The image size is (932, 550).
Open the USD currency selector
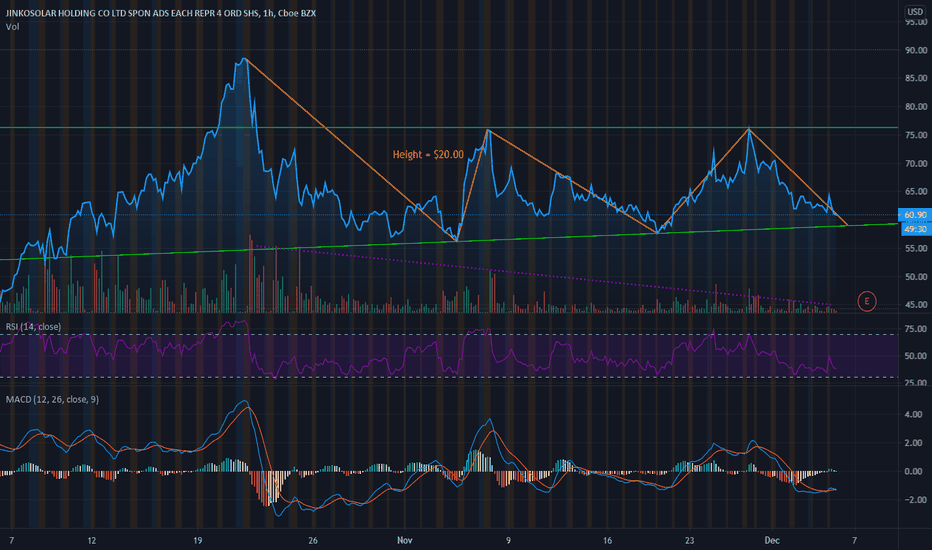click(915, 12)
